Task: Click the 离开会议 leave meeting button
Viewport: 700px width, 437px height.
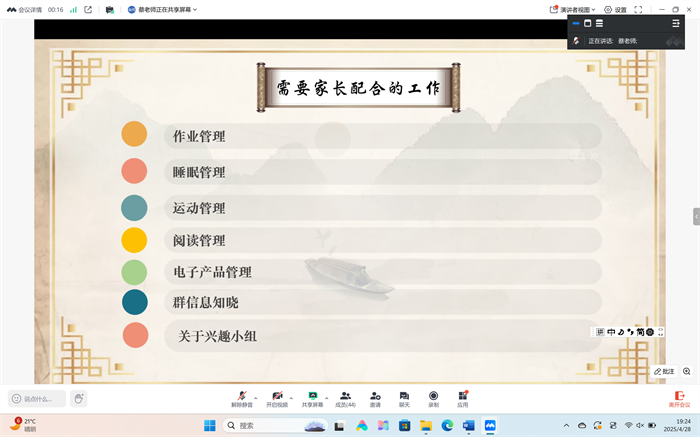Action: click(679, 398)
